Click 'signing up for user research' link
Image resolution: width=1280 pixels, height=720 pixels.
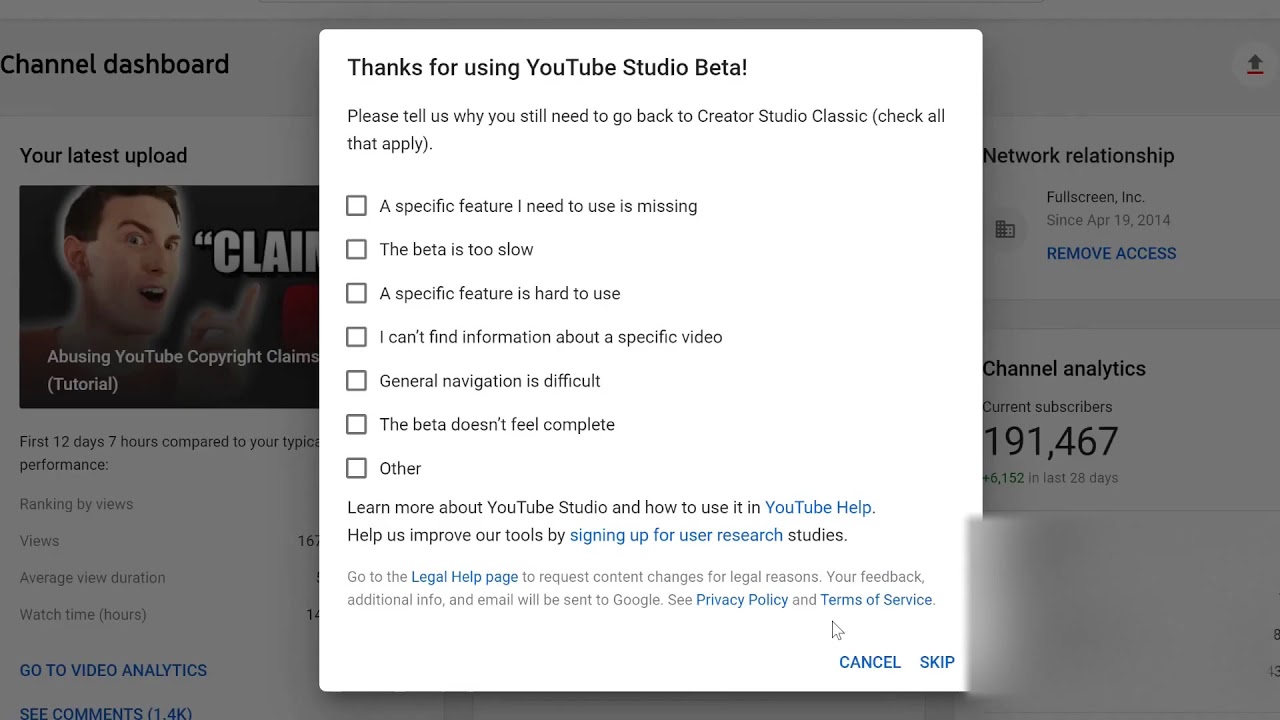[676, 535]
